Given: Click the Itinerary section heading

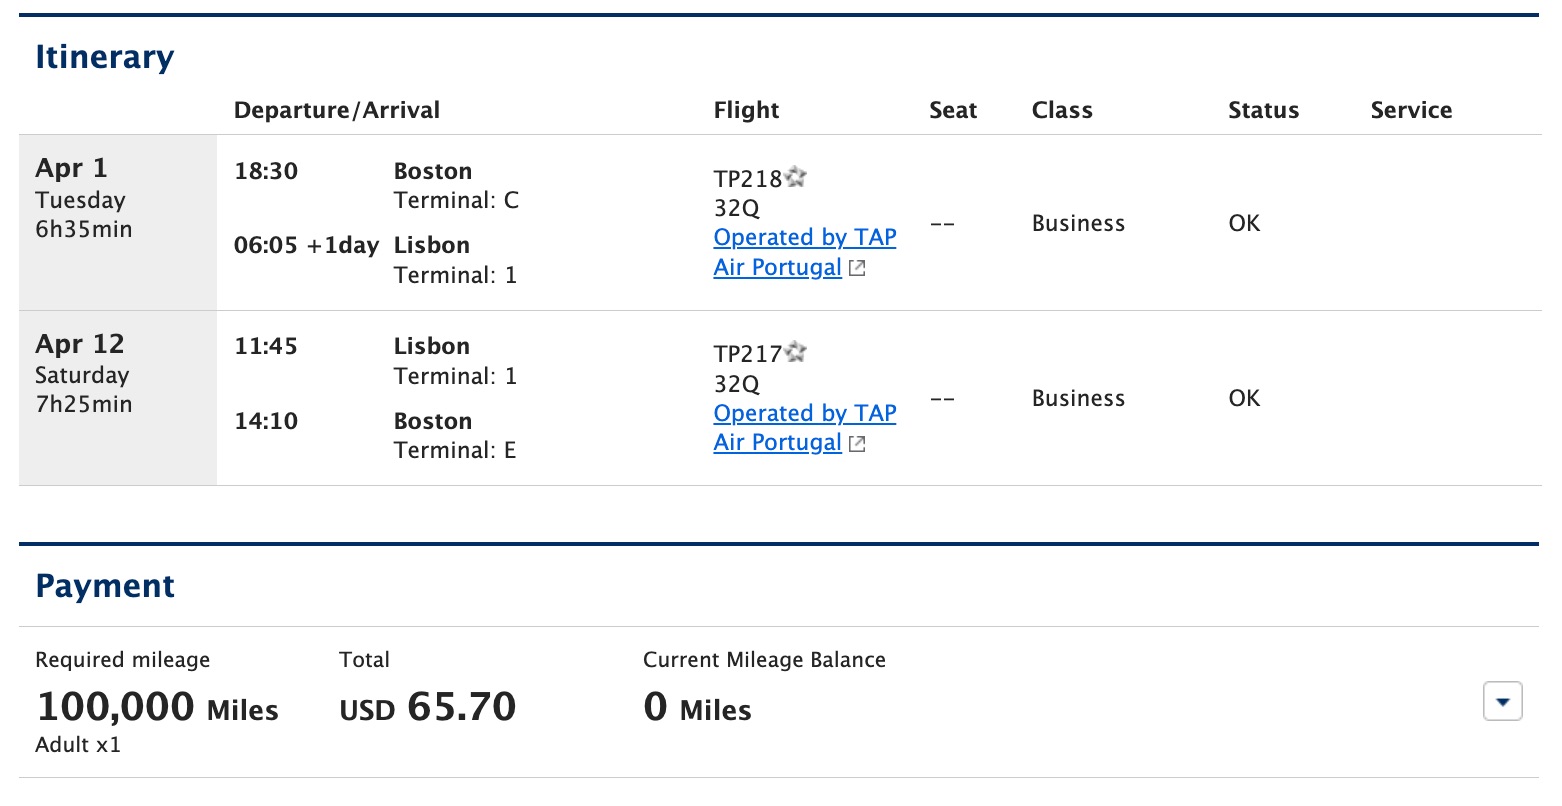Looking at the screenshot, I should point(104,57).
